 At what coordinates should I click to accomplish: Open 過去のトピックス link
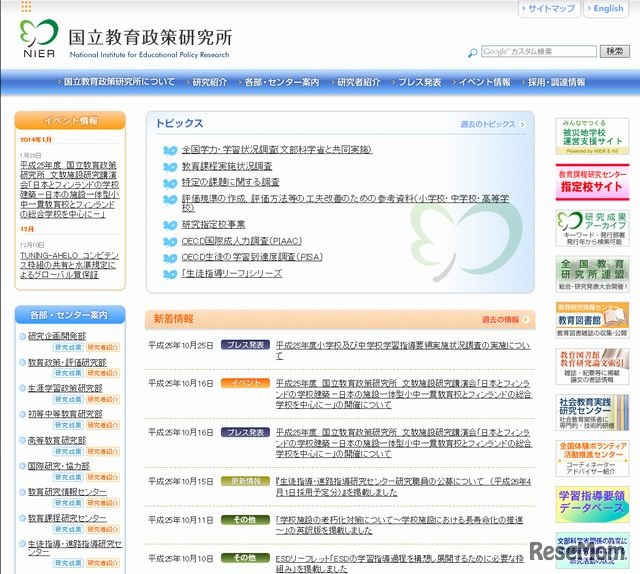[x=488, y=124]
